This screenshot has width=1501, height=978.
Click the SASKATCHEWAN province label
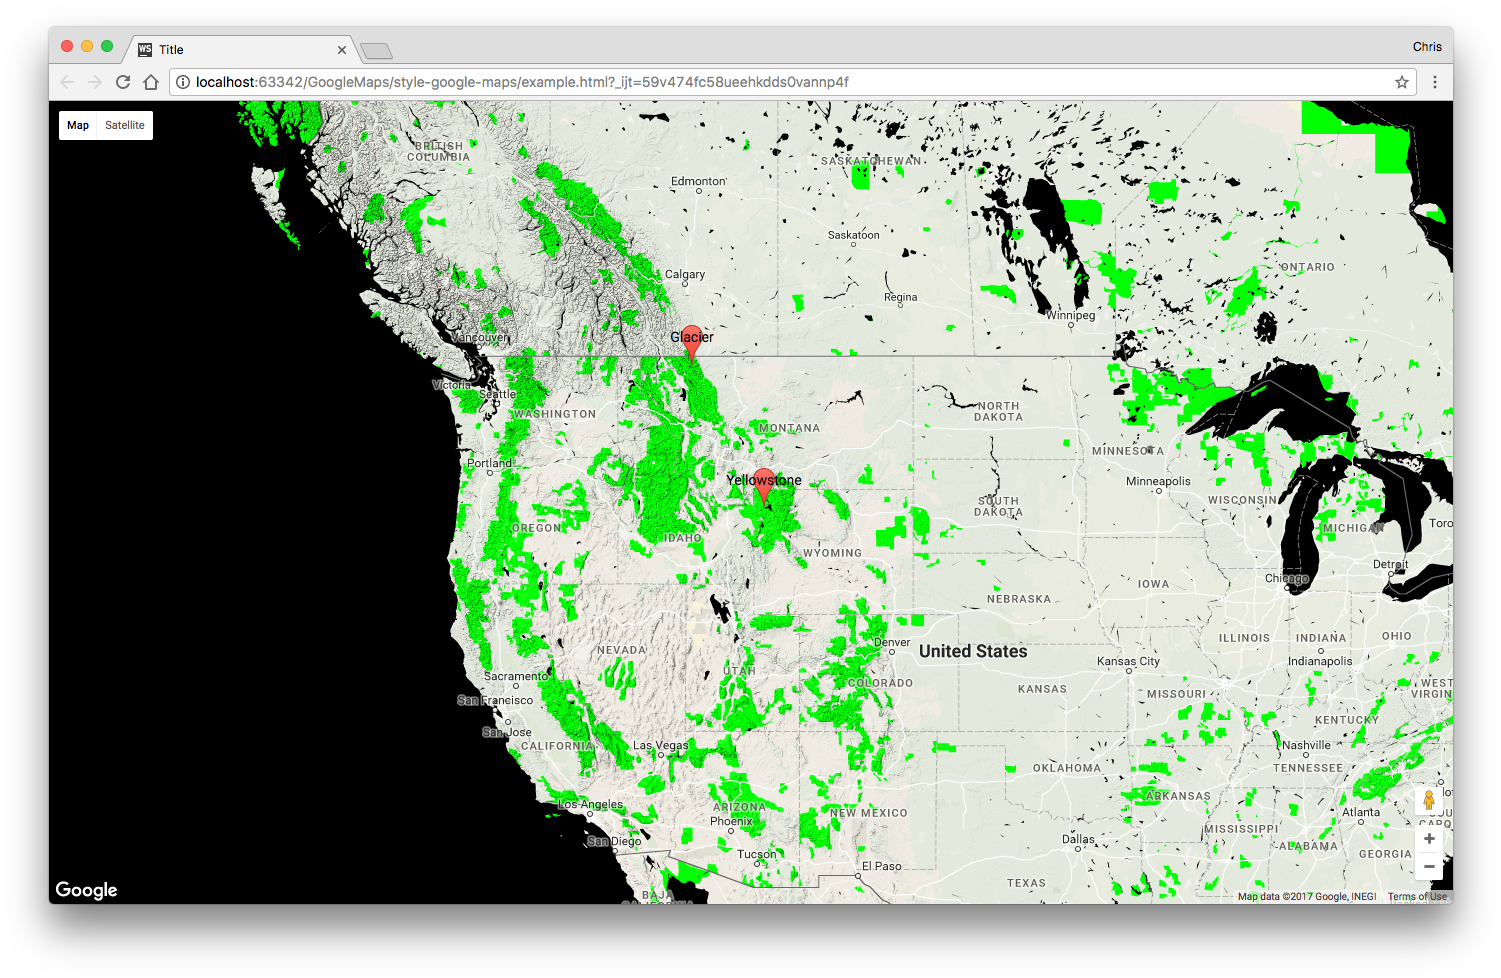click(871, 160)
